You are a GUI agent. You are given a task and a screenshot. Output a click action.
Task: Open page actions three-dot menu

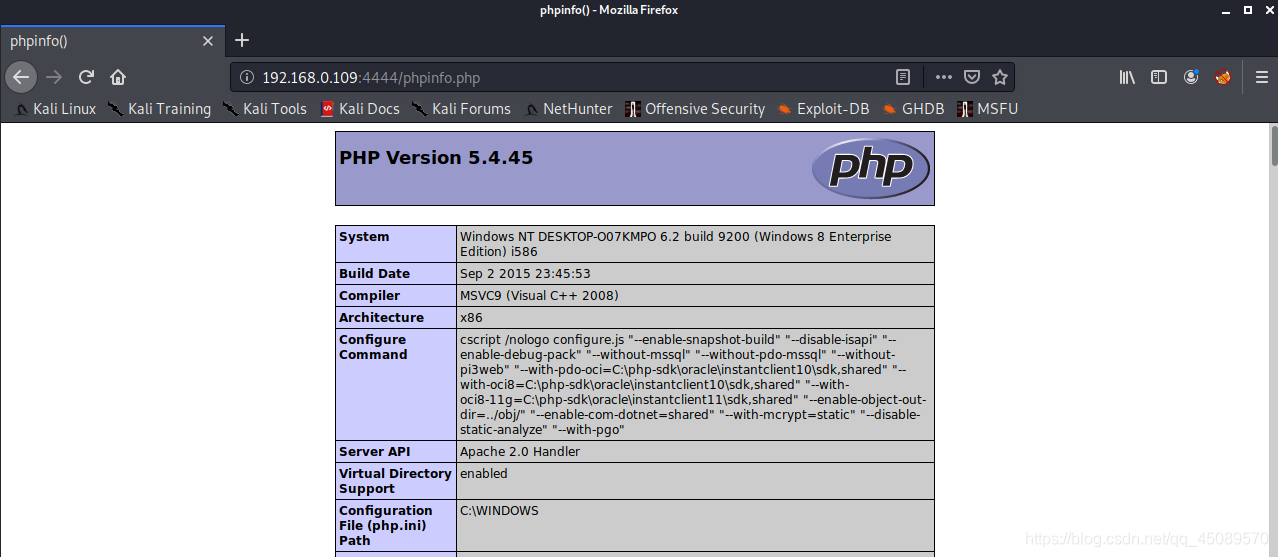tap(944, 77)
